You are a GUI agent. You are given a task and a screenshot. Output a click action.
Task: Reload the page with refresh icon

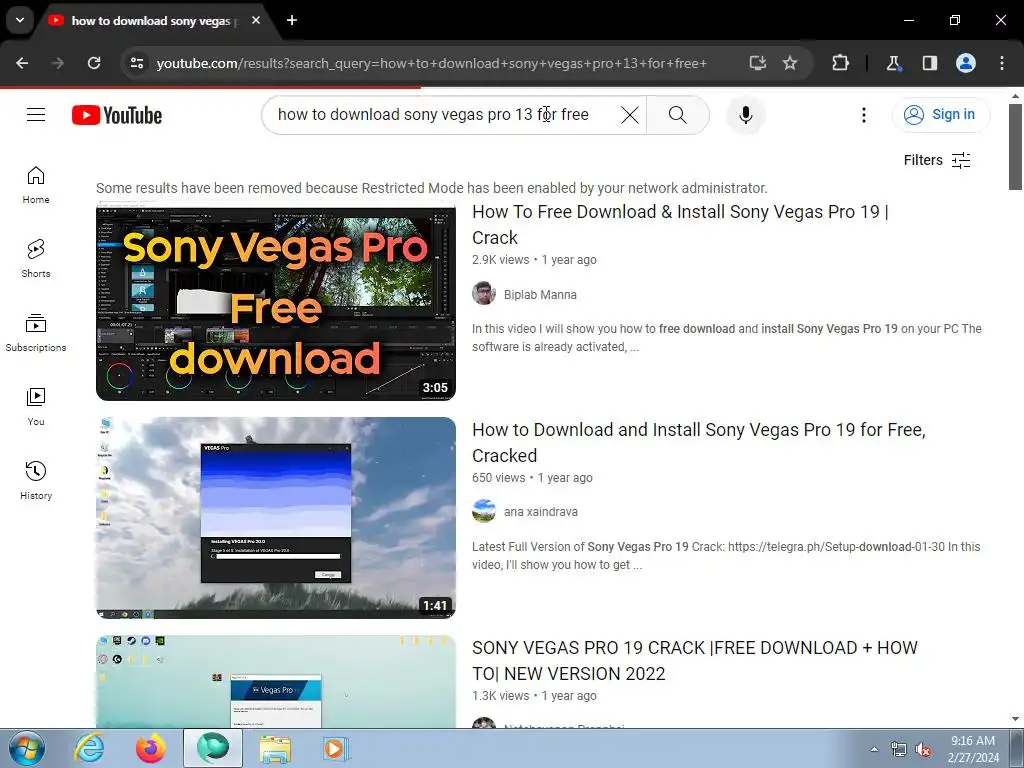tap(94, 63)
